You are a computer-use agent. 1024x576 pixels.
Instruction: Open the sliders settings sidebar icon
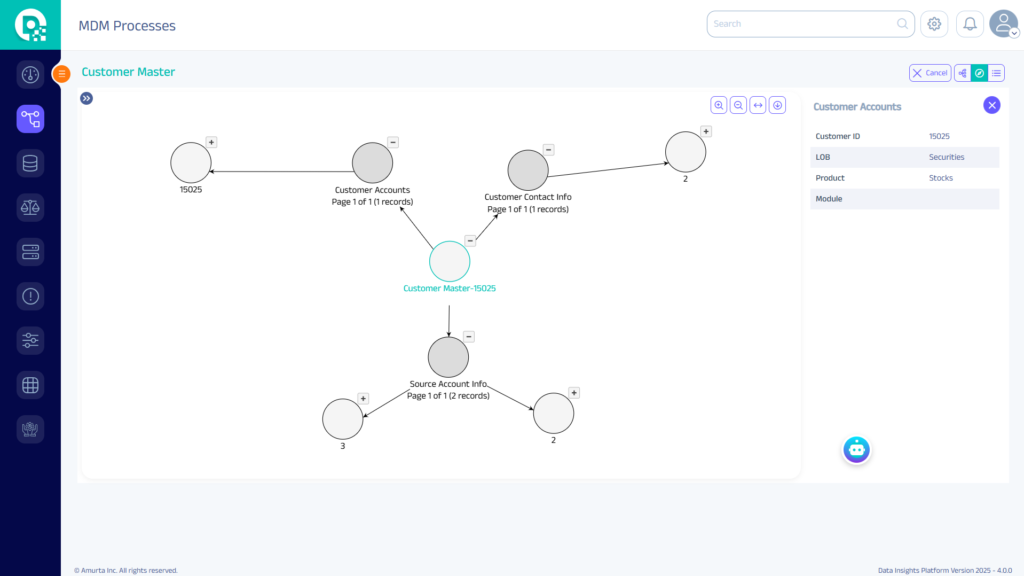[30, 340]
